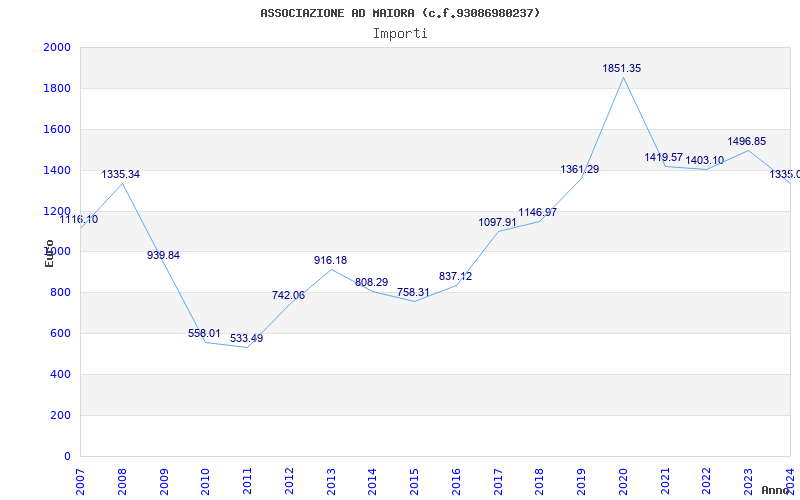Image resolution: width=800 pixels, height=500 pixels.
Task: Click x-axis year label 2013
Action: coord(331,482)
